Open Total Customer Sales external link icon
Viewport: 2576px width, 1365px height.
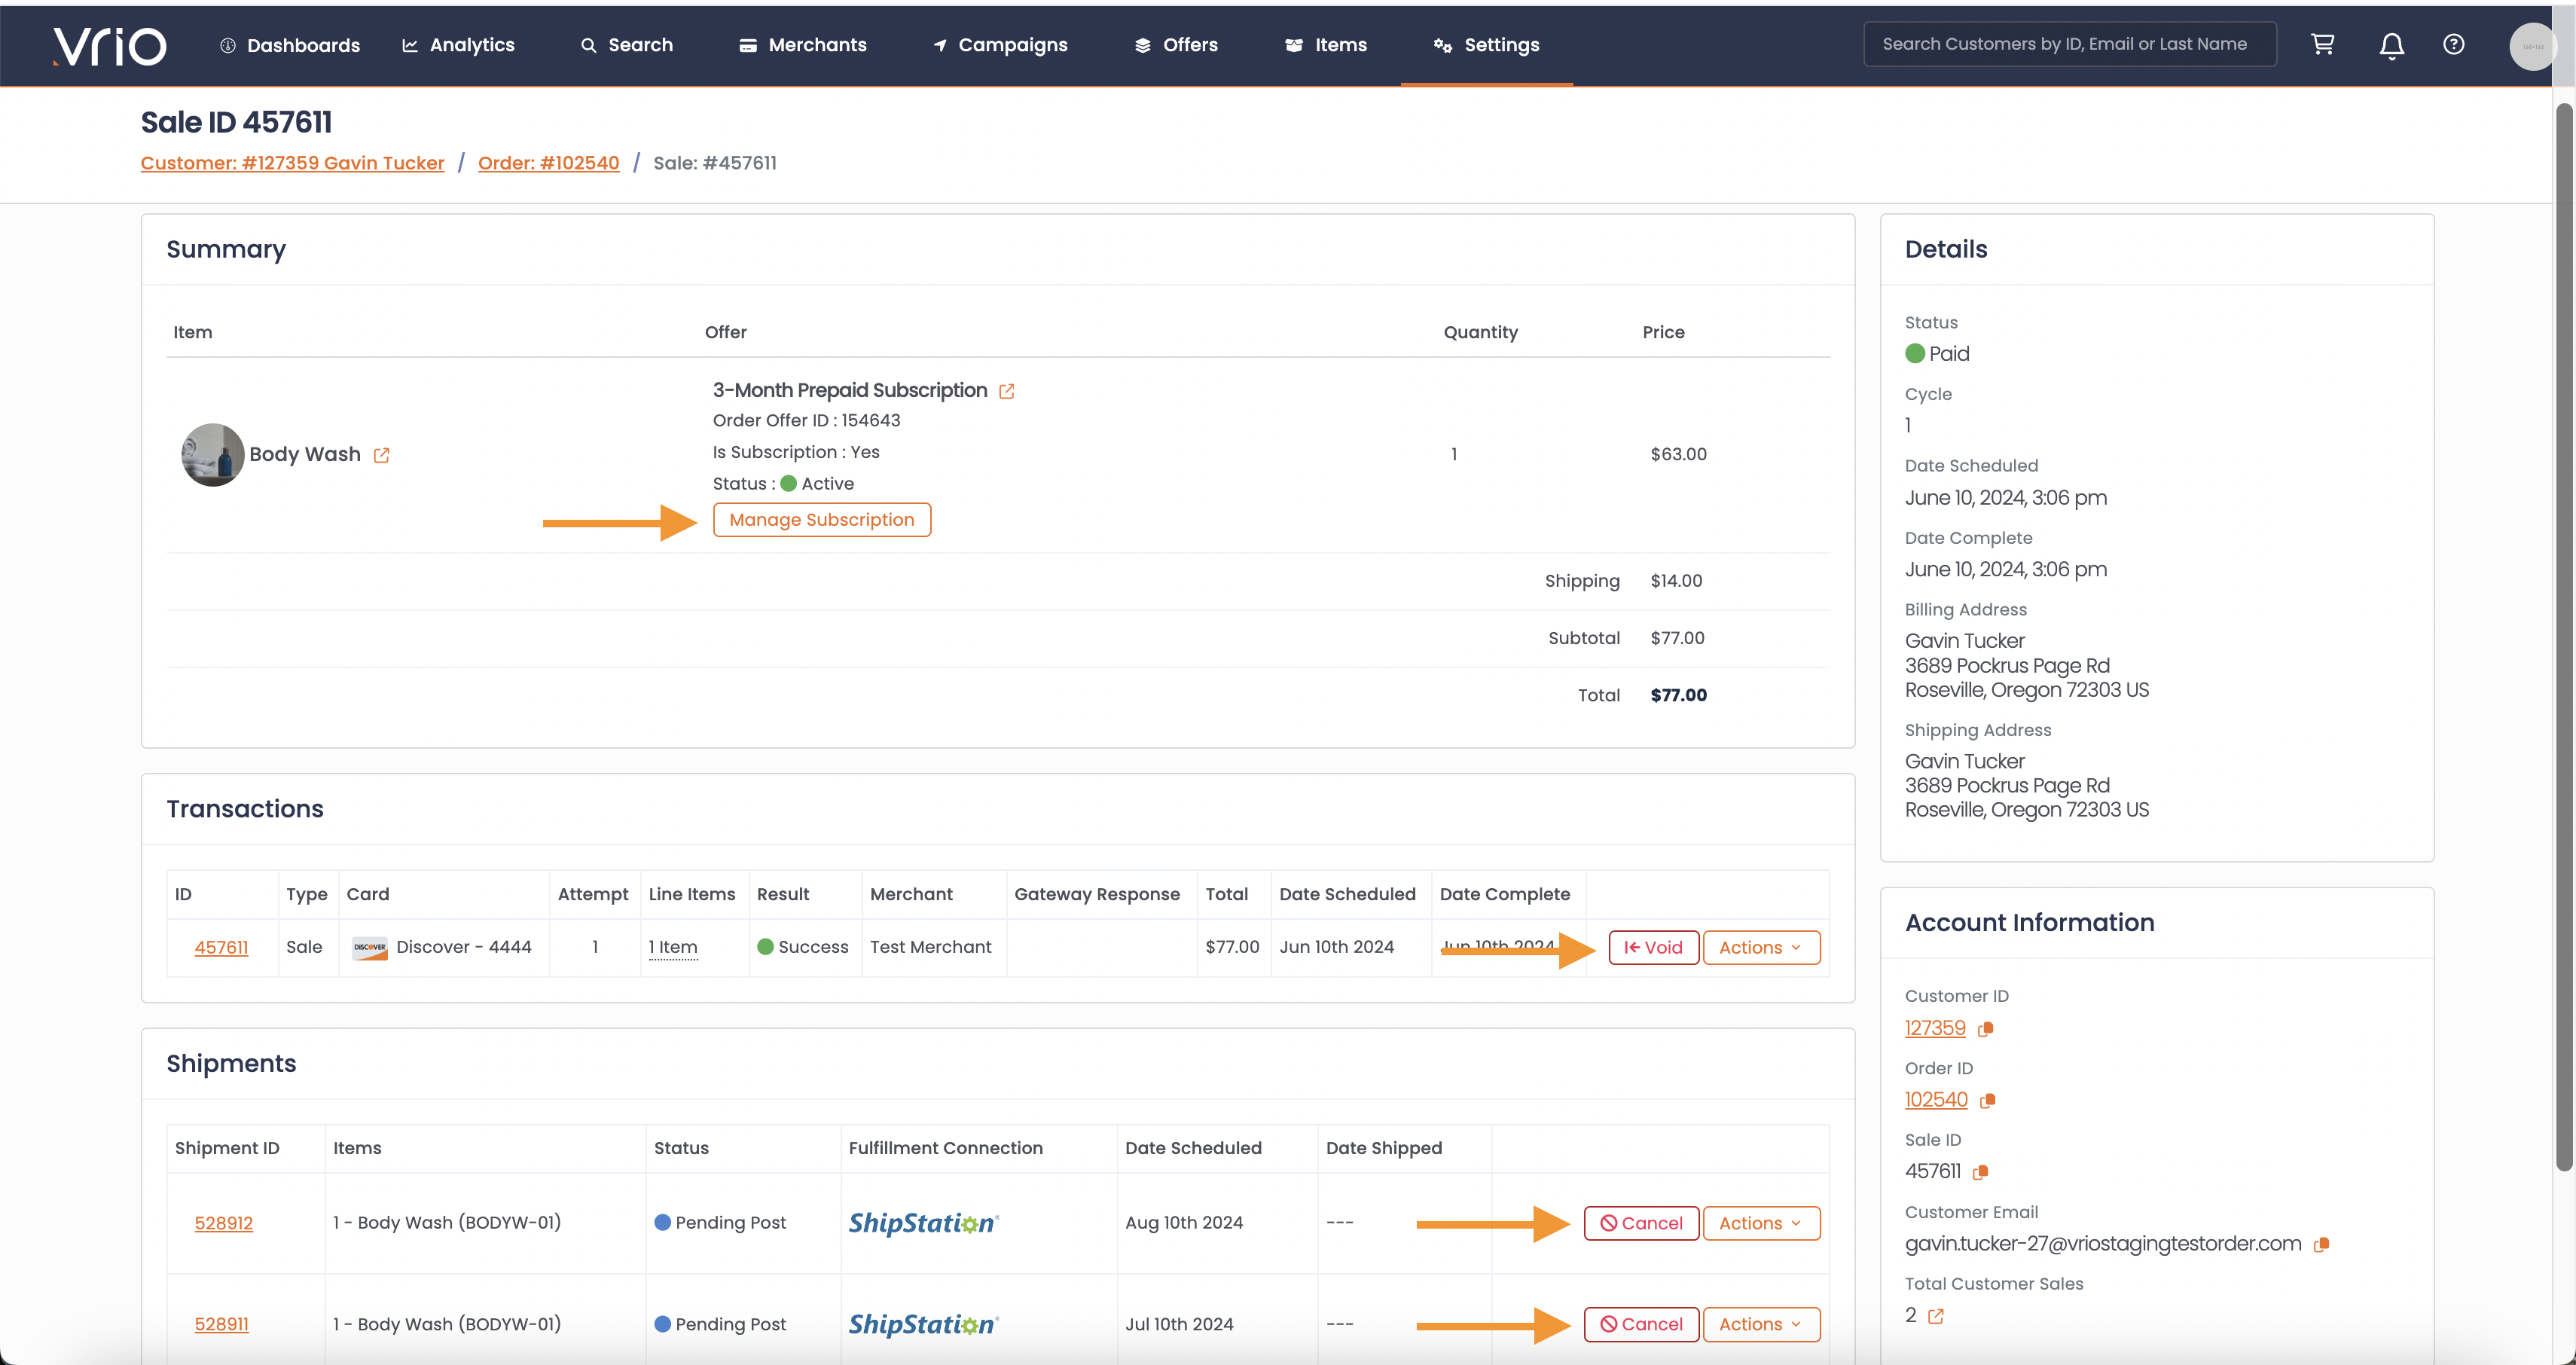pos(1935,1316)
